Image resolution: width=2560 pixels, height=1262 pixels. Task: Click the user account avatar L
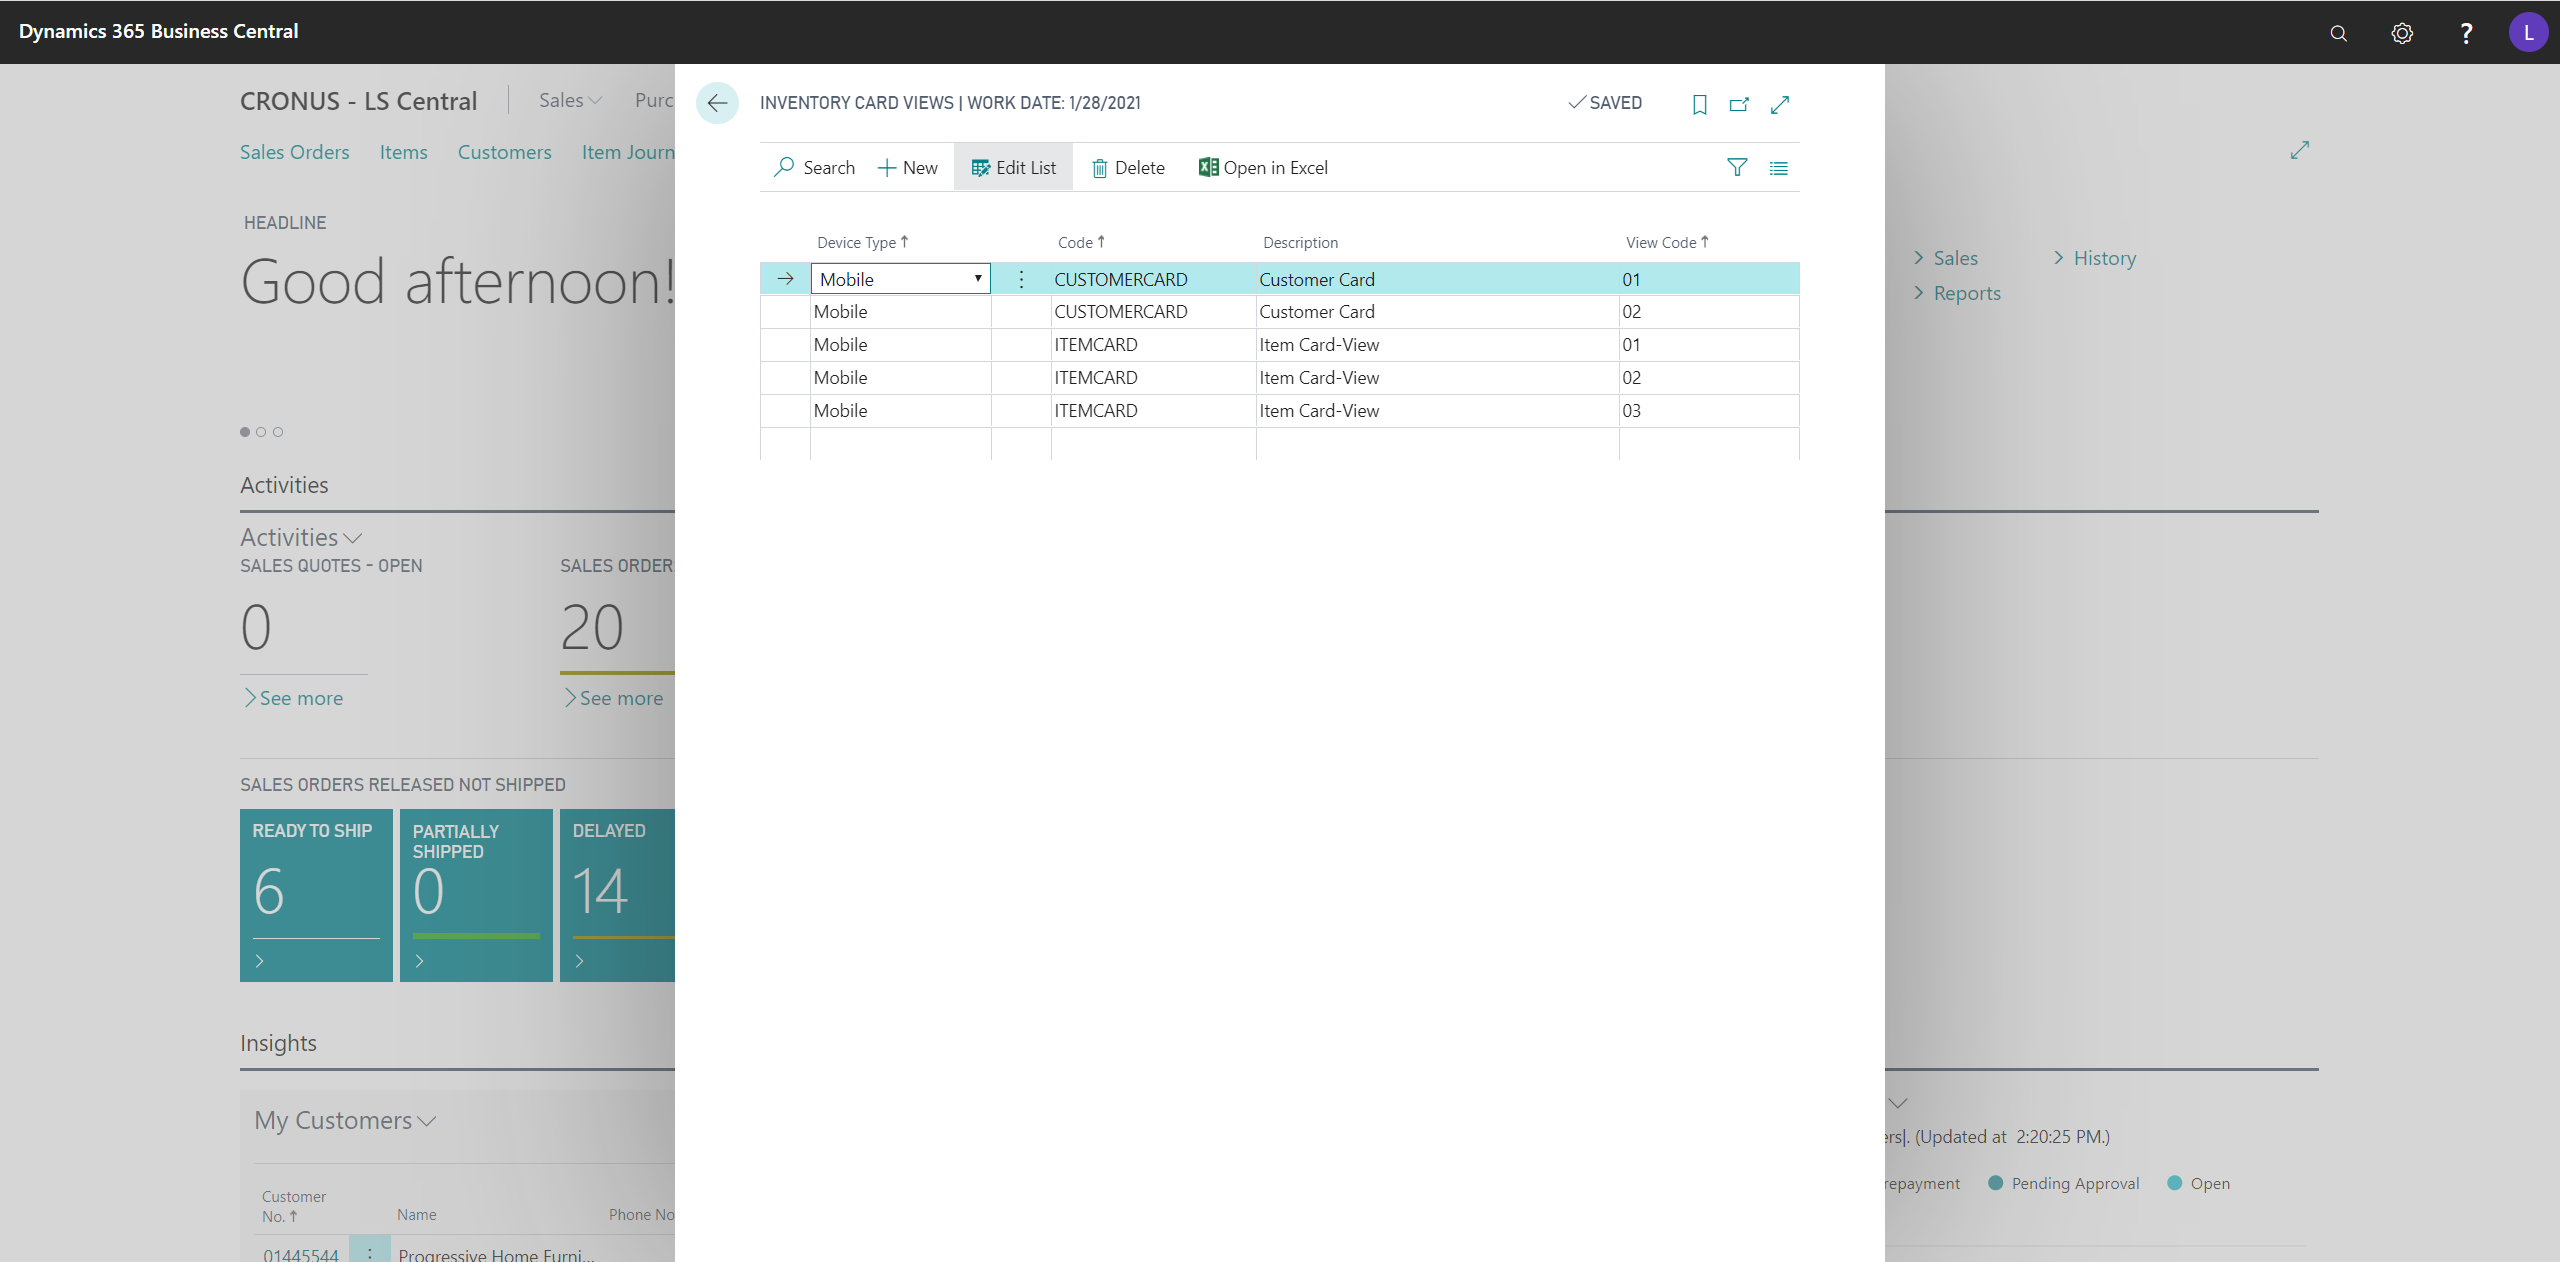pyautogui.click(x=2527, y=32)
